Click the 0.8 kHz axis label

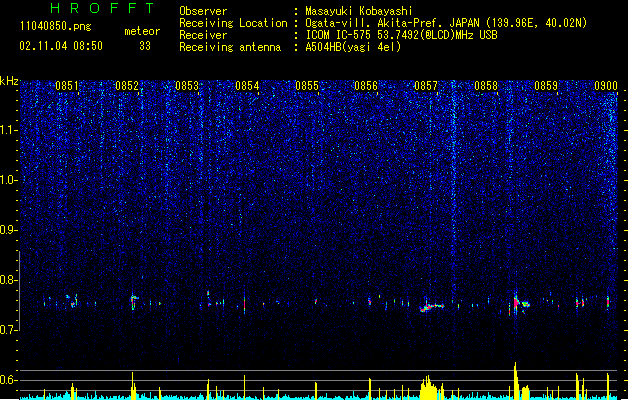point(9,280)
